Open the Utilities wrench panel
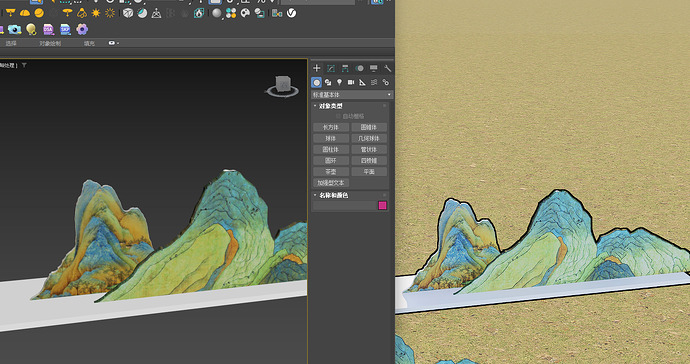690x364 pixels. pyautogui.click(x=387, y=68)
